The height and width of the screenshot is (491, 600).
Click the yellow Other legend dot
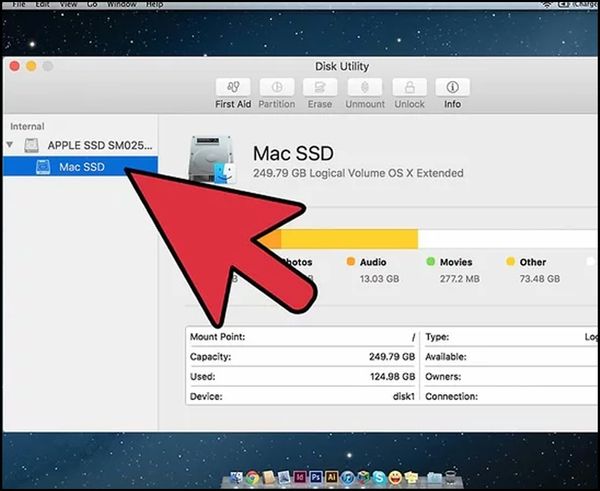click(510, 262)
